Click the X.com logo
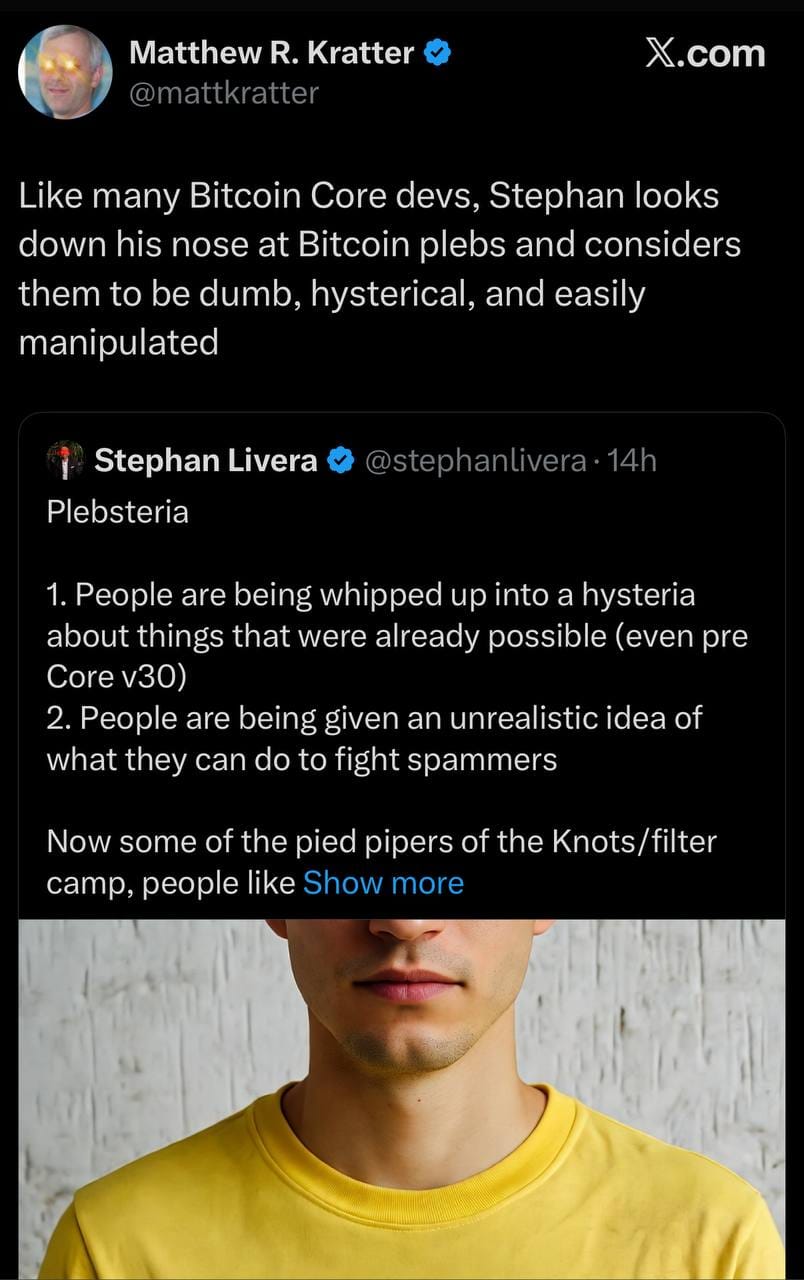Viewport: 804px width, 1280px height. click(704, 53)
